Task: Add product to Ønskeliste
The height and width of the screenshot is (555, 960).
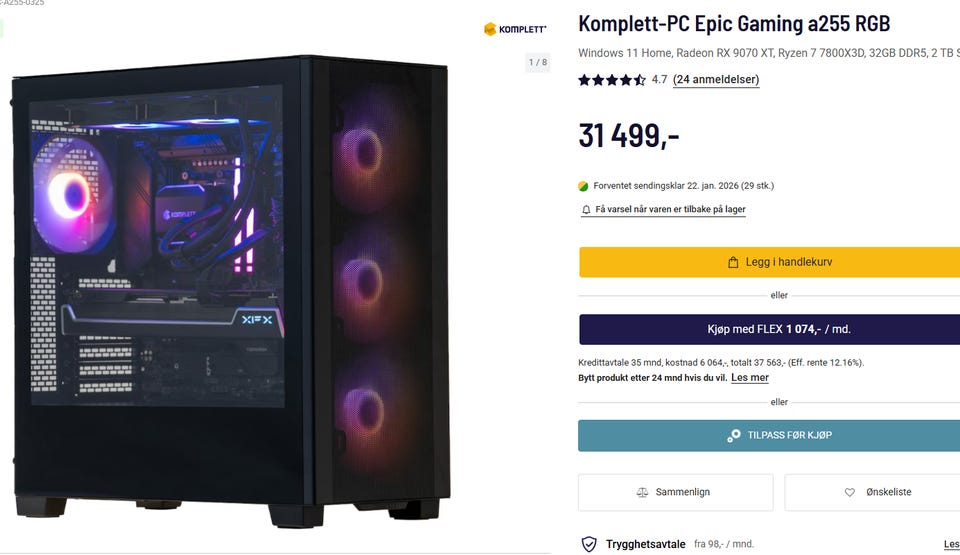Action: (x=872, y=492)
